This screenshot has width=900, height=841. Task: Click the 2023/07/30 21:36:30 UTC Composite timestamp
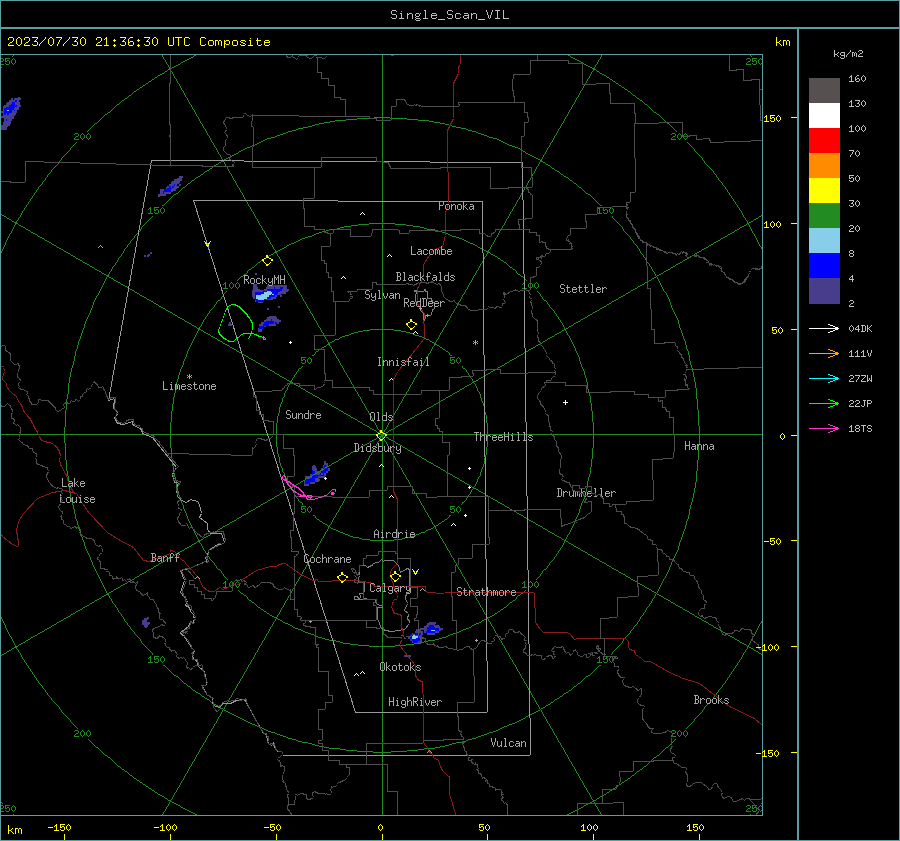pyautogui.click(x=138, y=42)
